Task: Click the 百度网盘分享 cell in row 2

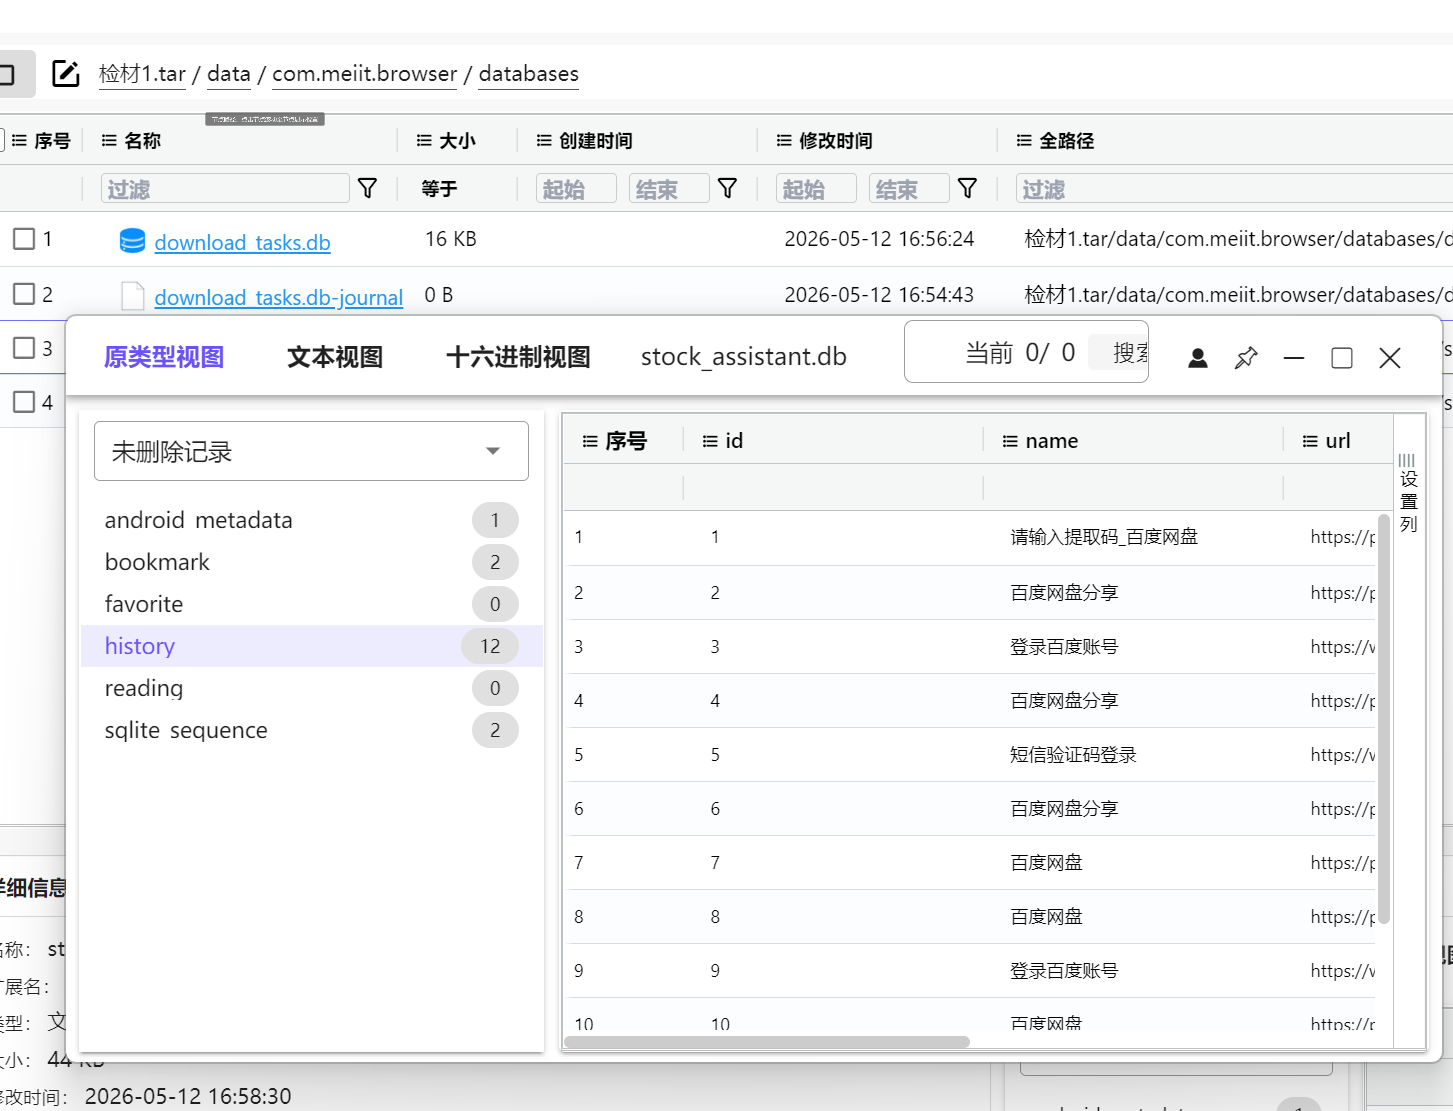Action: pyautogui.click(x=1064, y=593)
